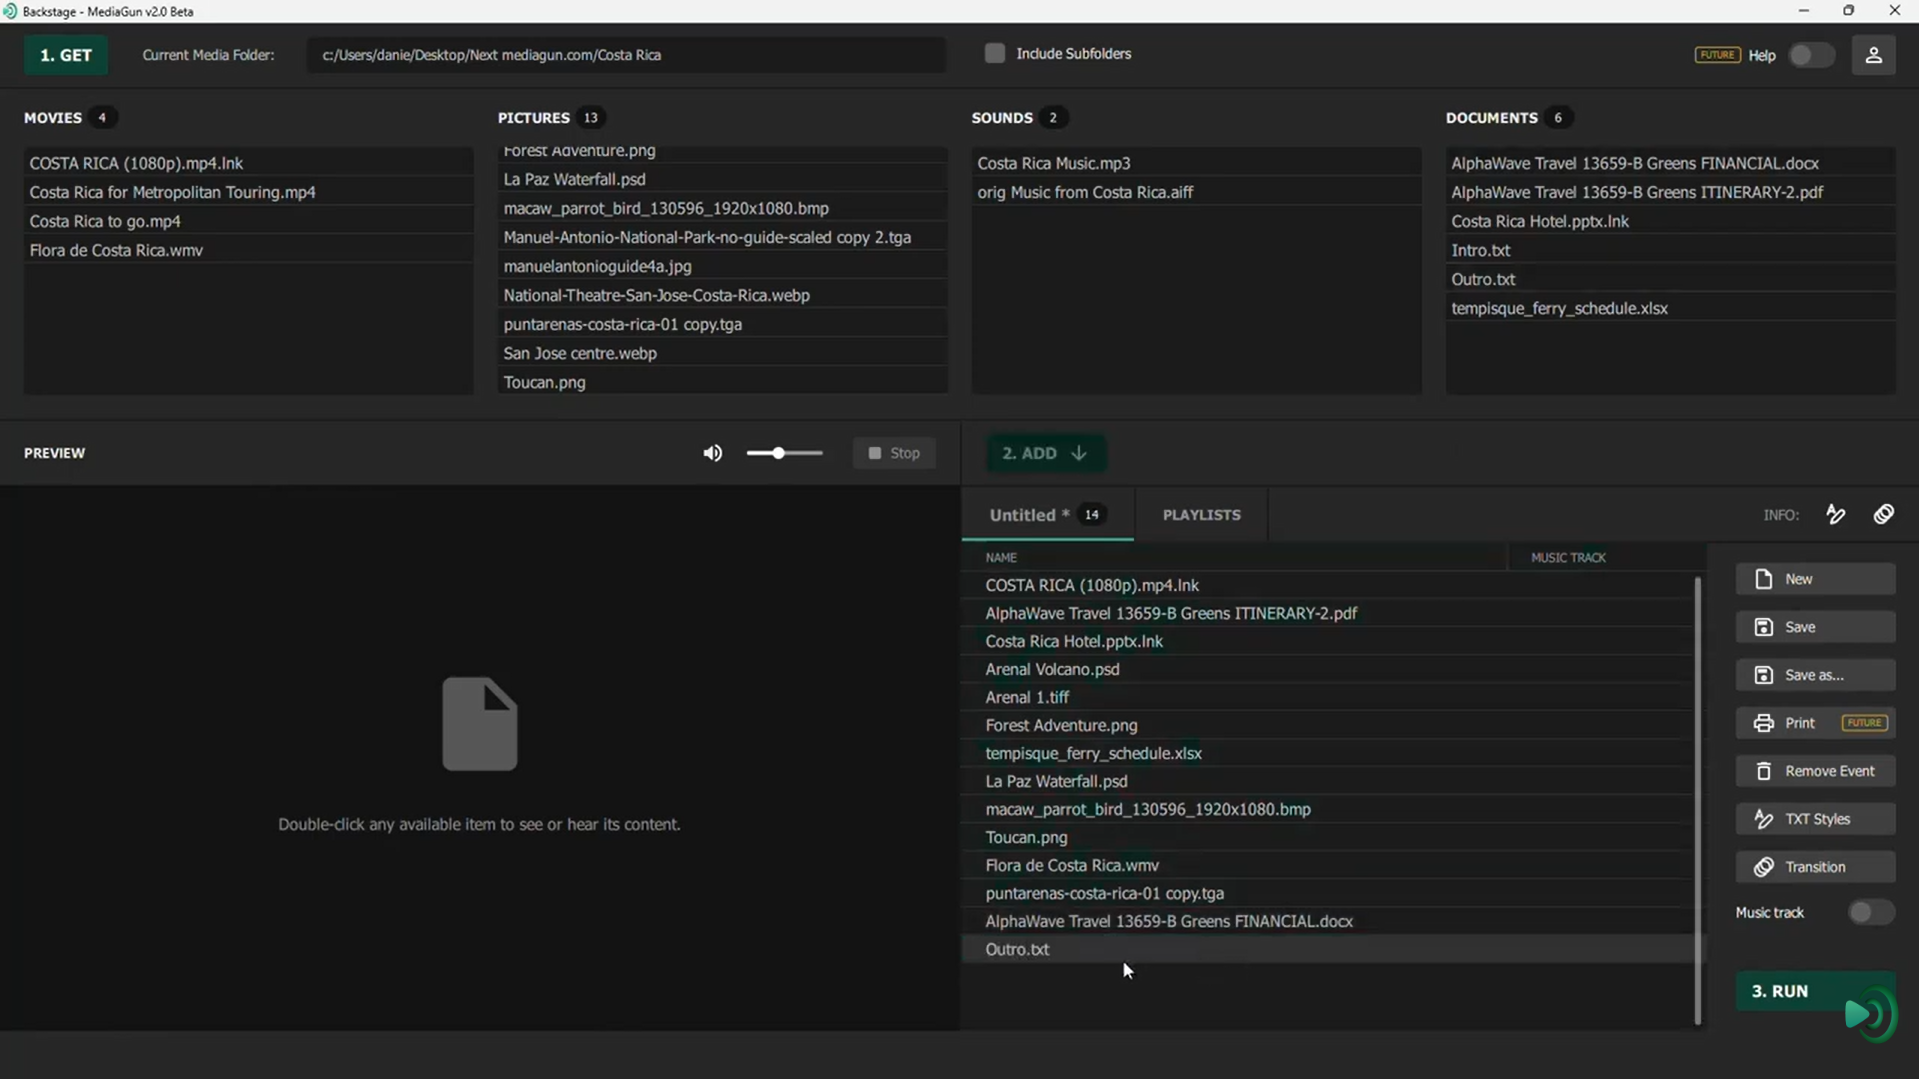Click the 2. ADD button
Image resolution: width=1919 pixels, height=1079 pixels.
[1044, 453]
